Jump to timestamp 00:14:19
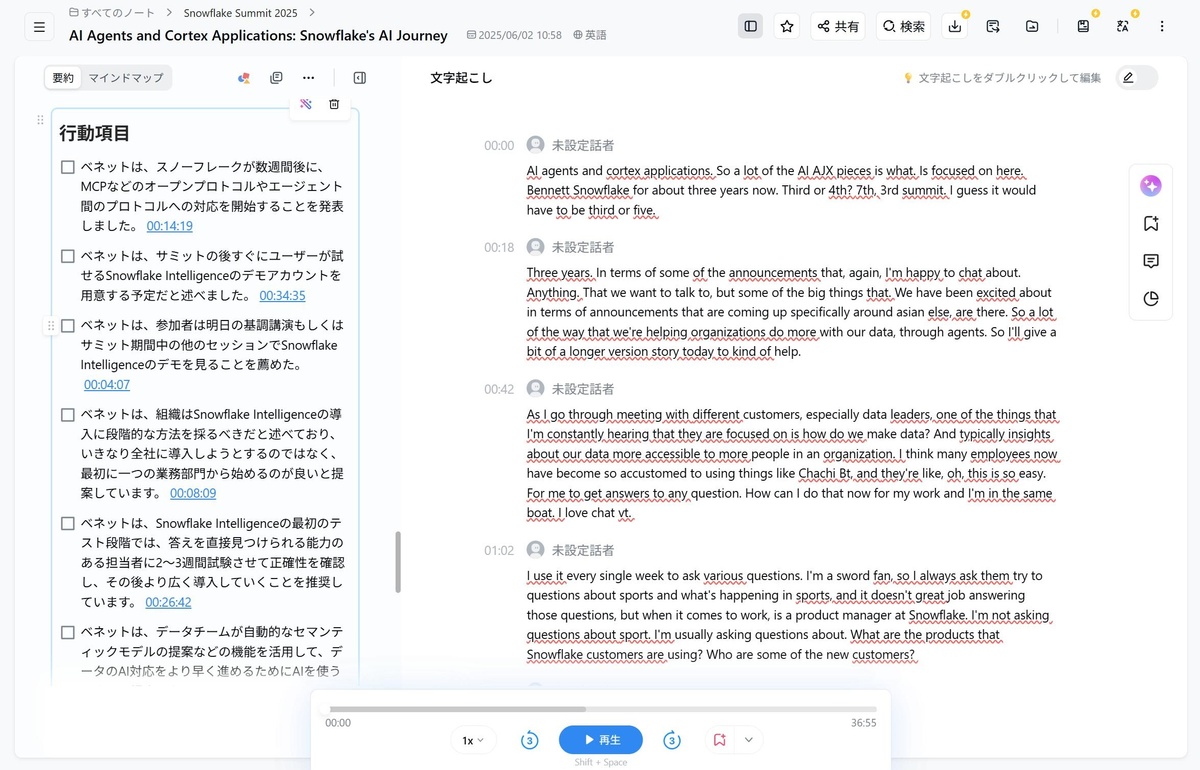 click(170, 226)
